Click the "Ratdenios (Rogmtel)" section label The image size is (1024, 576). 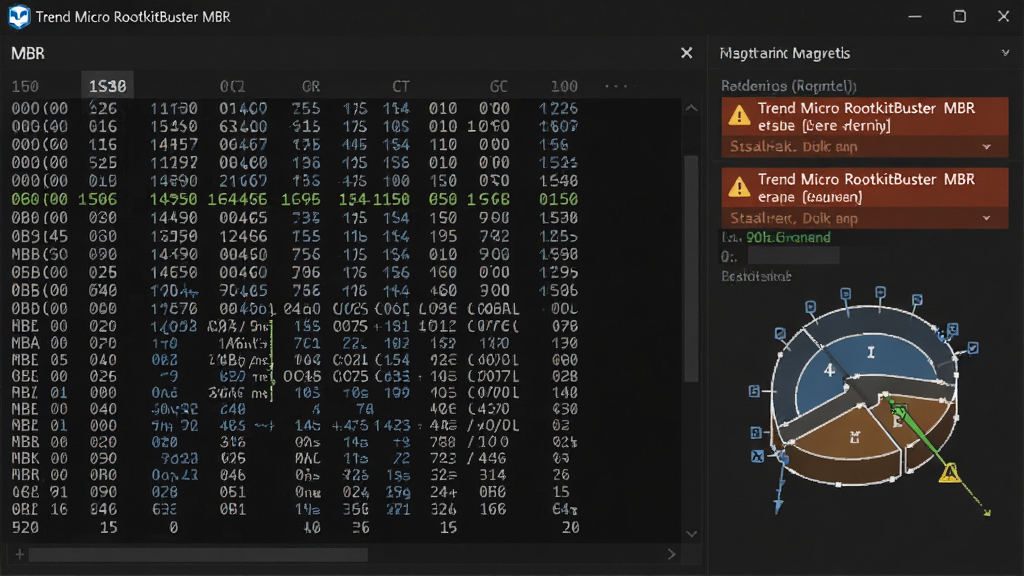tap(788, 86)
